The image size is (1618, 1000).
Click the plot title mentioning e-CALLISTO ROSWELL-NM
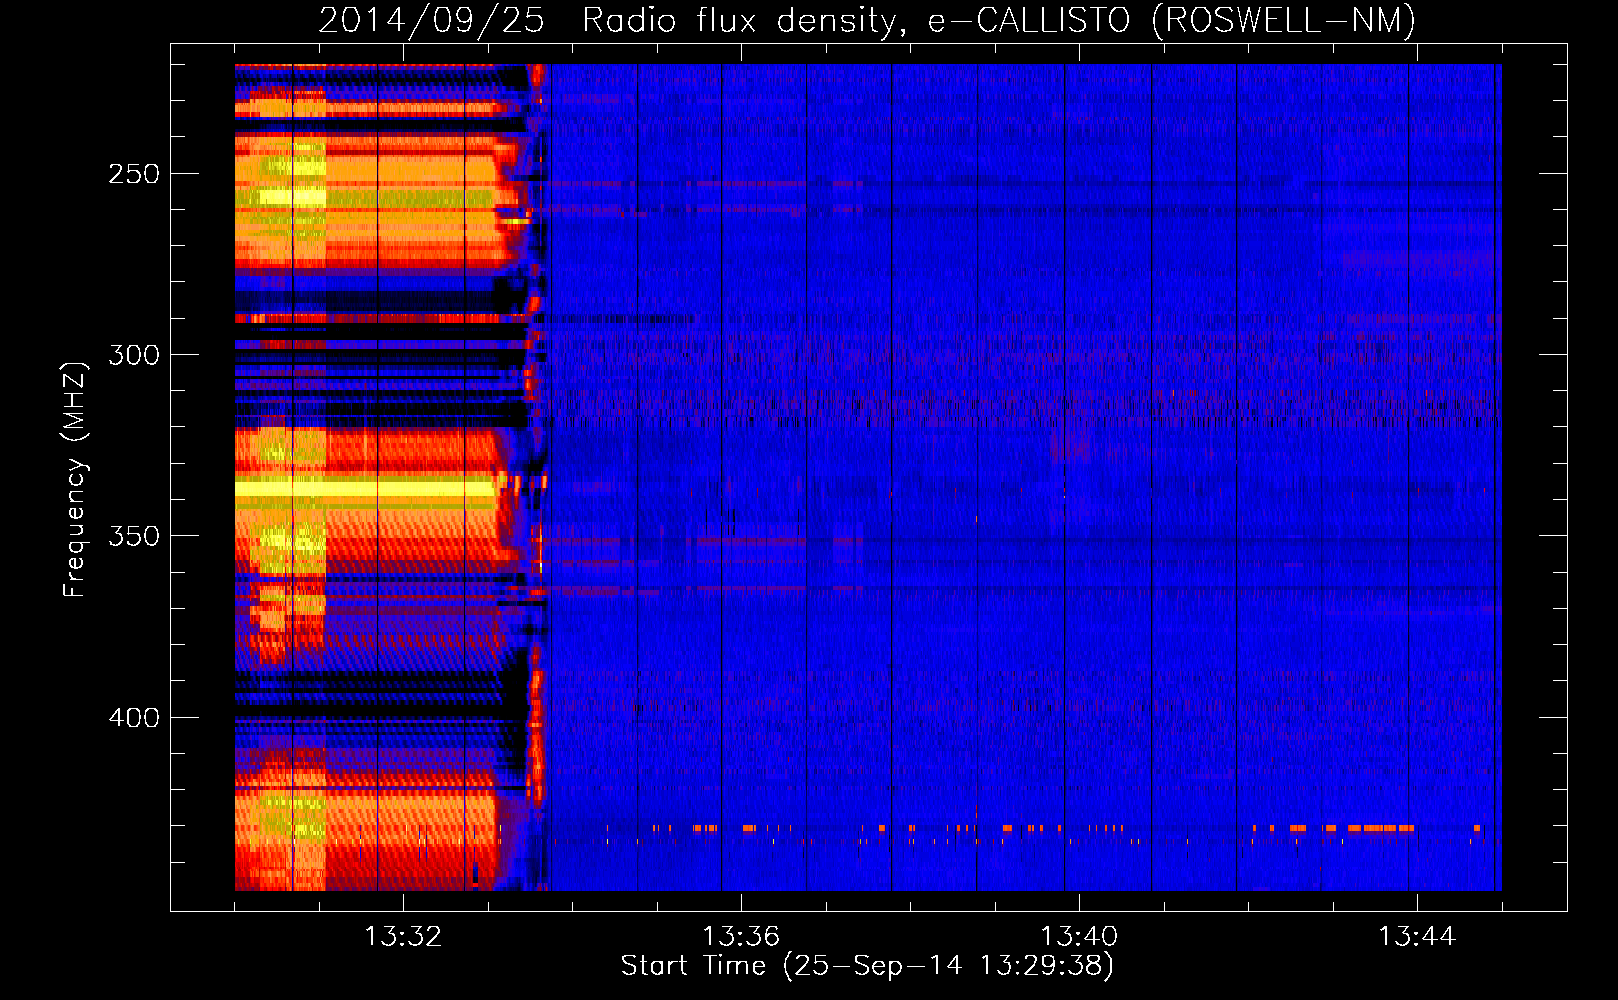pos(867,20)
